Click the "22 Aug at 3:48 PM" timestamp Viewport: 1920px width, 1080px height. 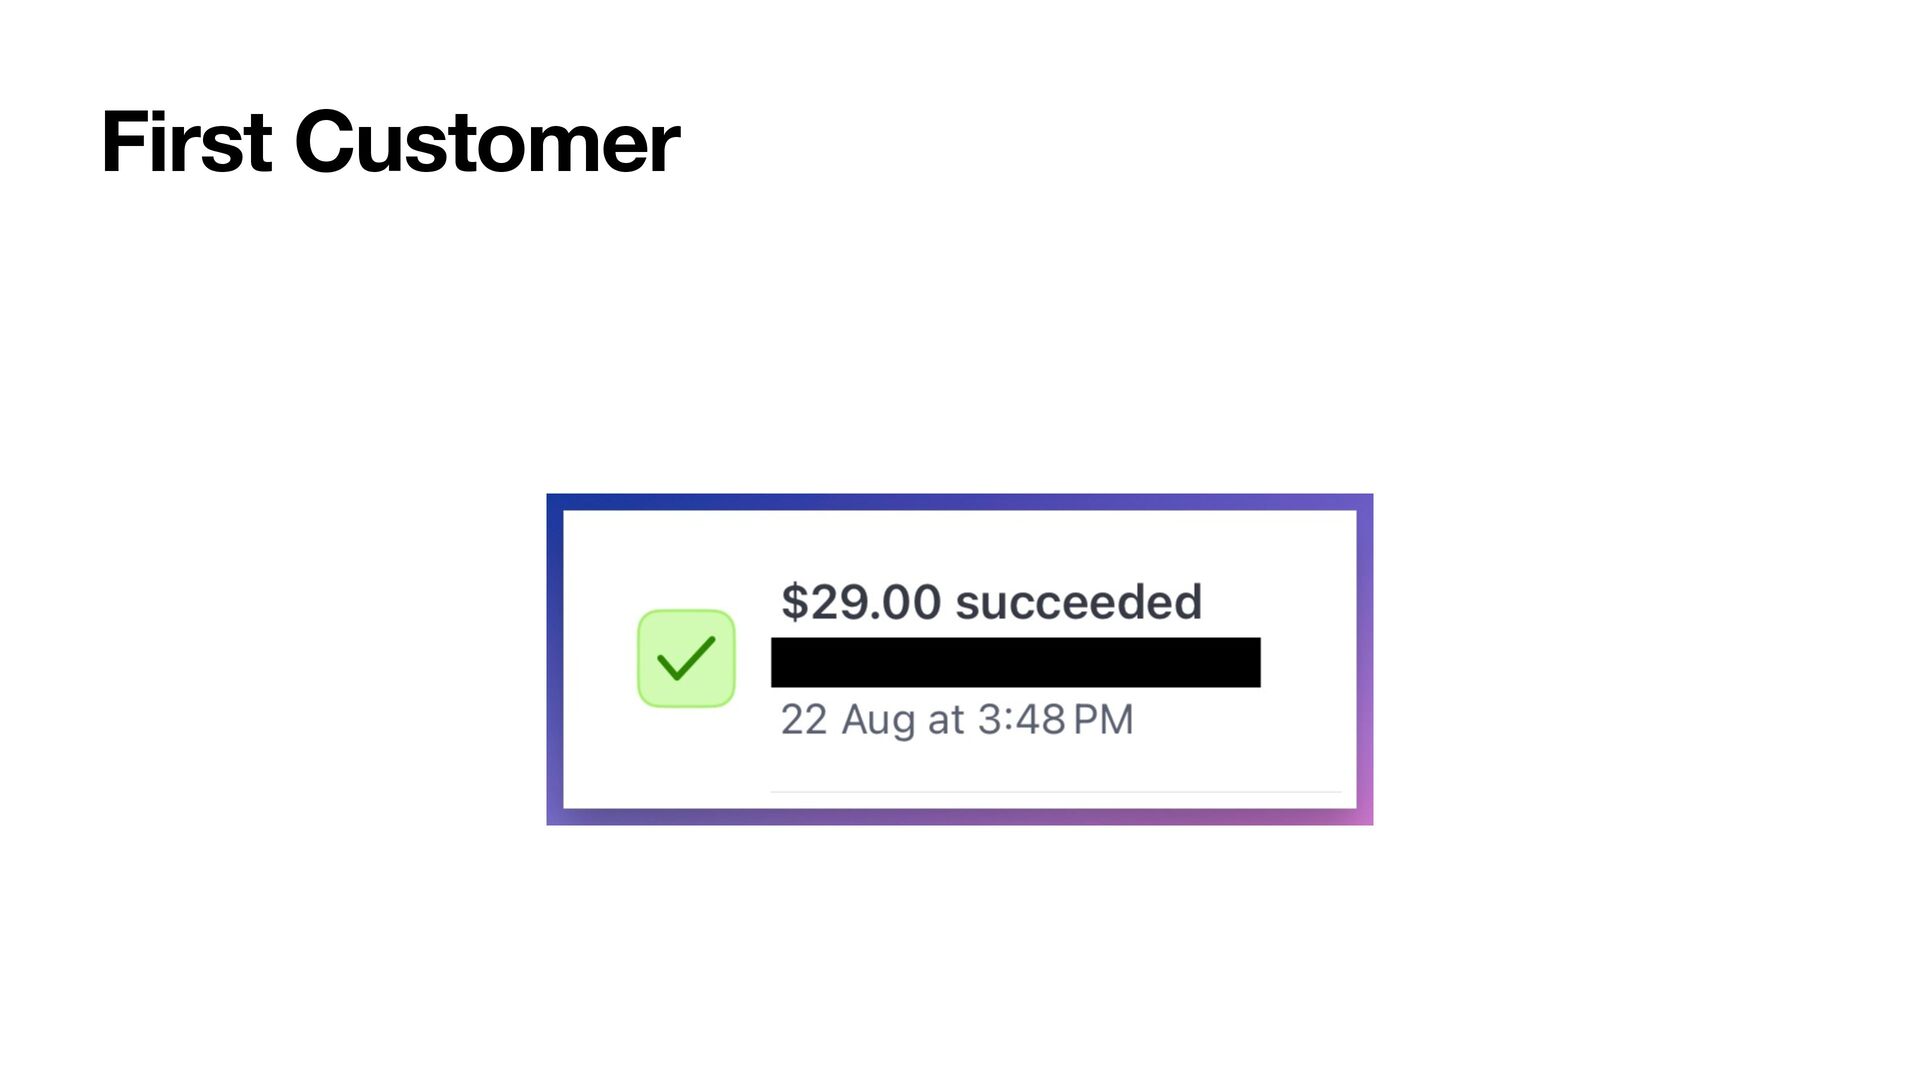pos(956,719)
